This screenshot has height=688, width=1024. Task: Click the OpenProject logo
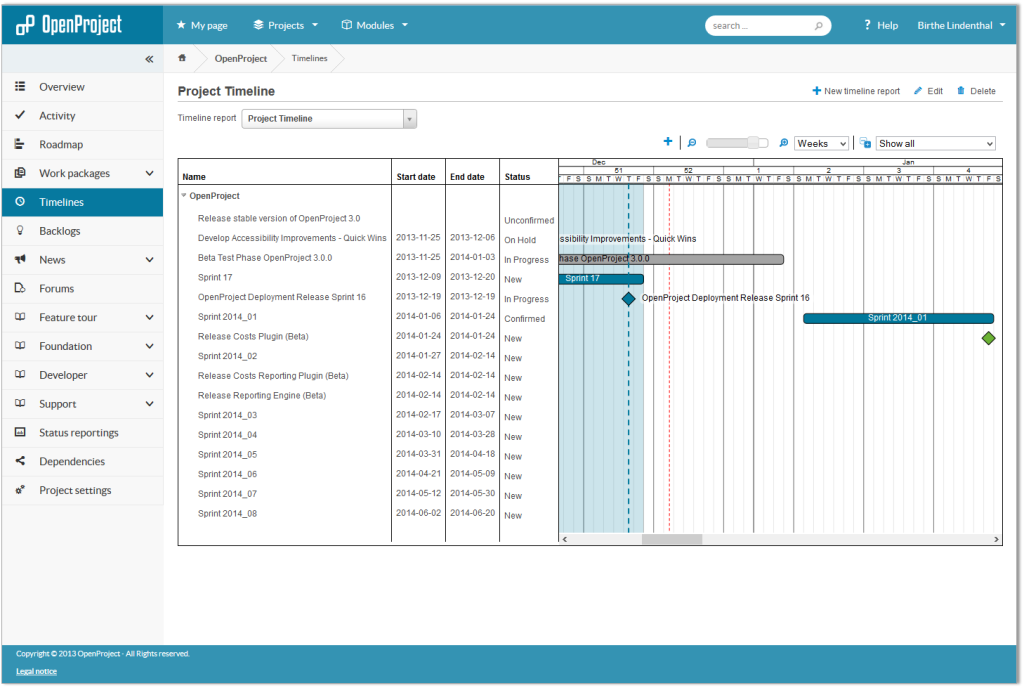click(69, 25)
